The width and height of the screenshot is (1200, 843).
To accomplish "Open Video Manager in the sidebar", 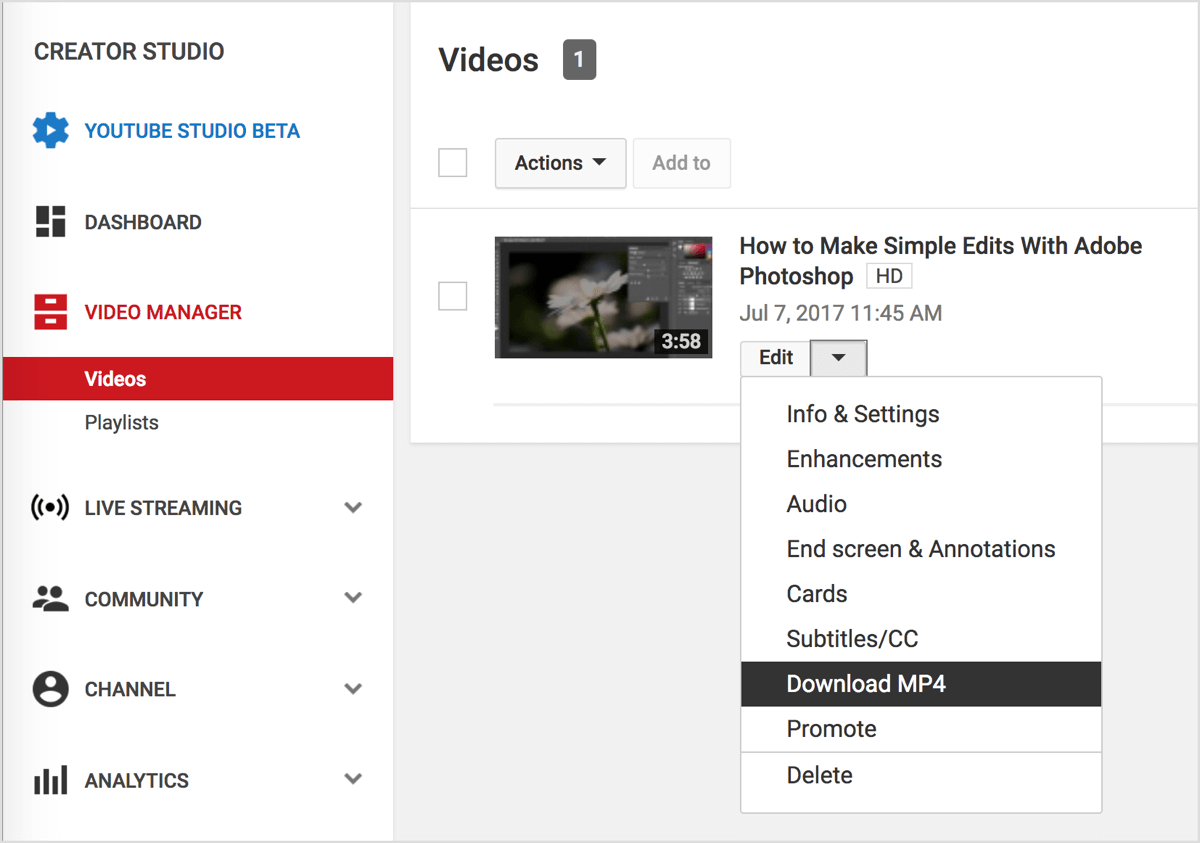I will pyautogui.click(x=163, y=312).
